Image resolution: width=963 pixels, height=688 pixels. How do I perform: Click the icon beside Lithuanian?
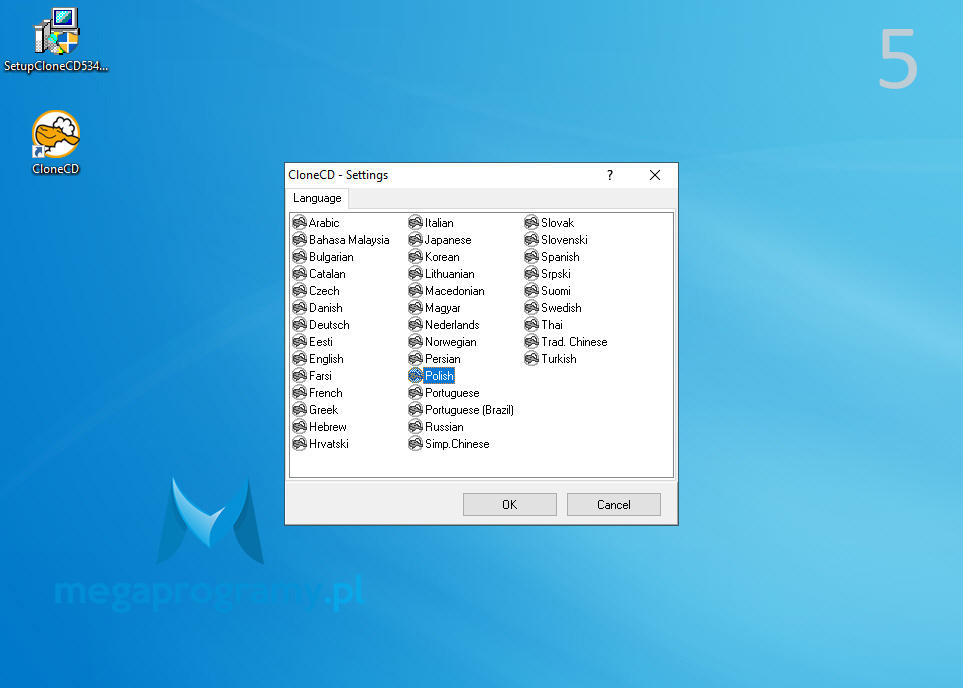coord(416,273)
